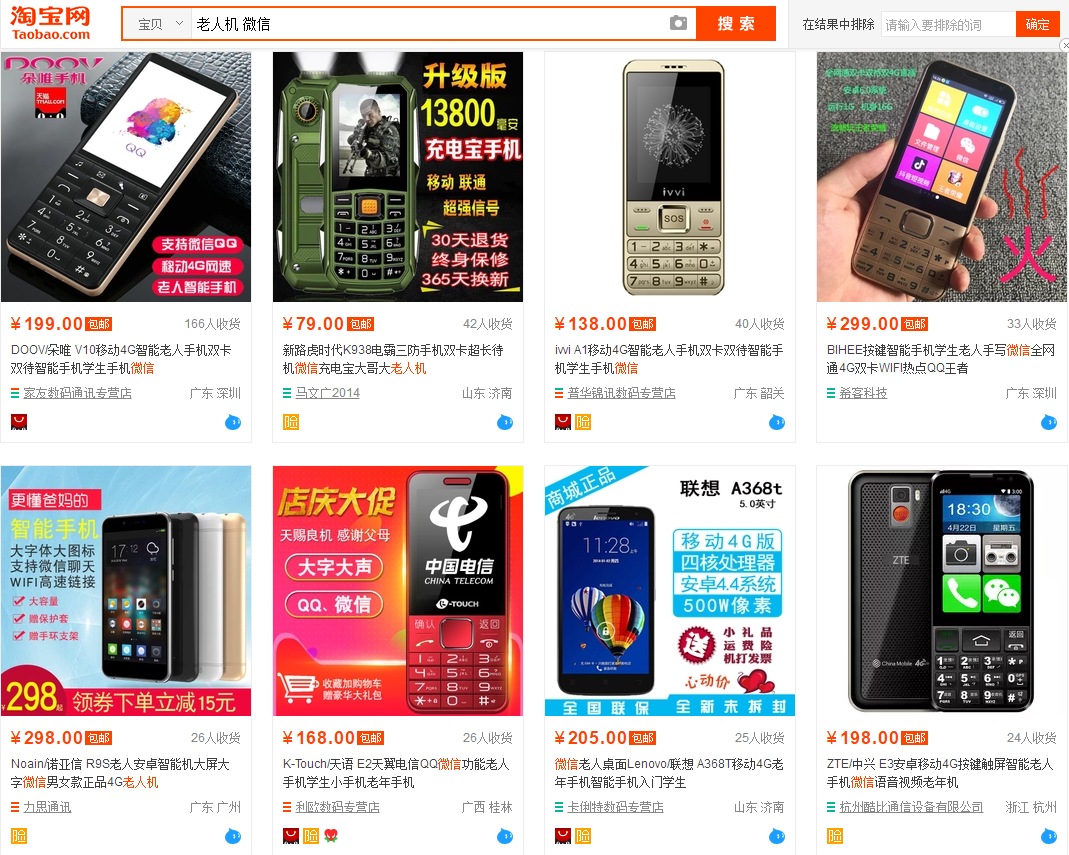This screenshot has width=1069, height=855.
Task: Open the Lenovo A368t product image
Action: click(670, 591)
